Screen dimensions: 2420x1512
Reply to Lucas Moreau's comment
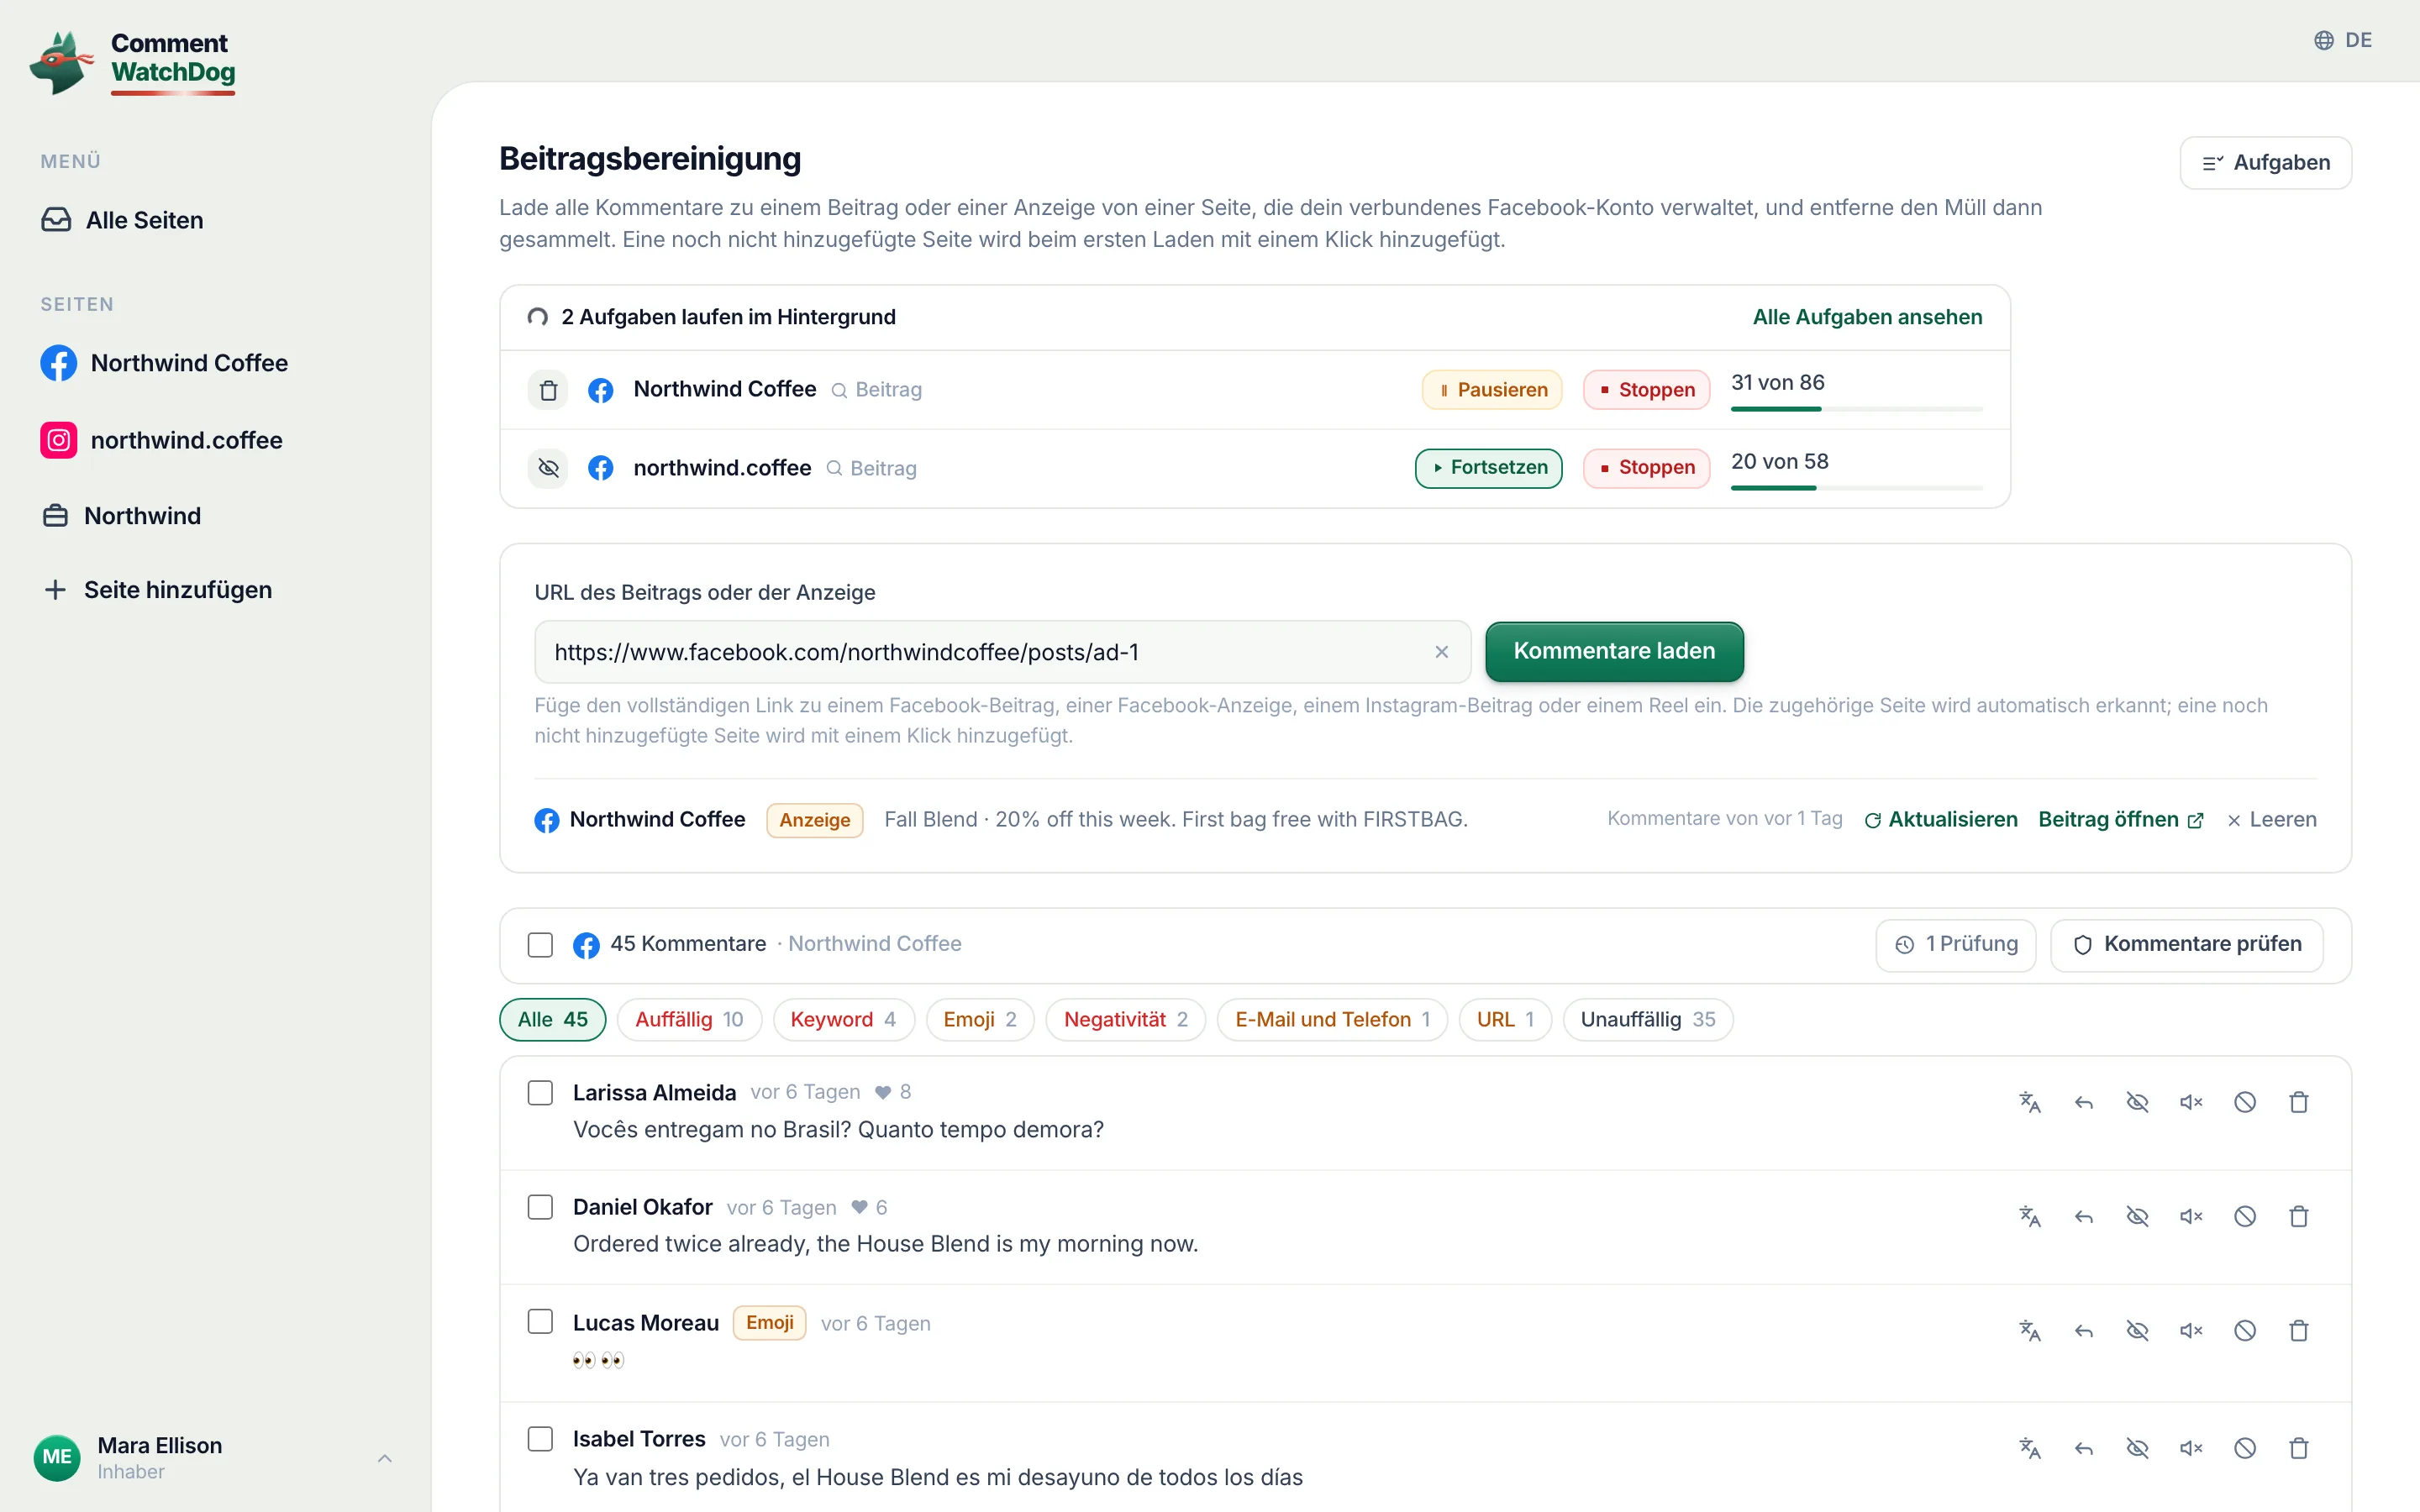coord(2083,1330)
